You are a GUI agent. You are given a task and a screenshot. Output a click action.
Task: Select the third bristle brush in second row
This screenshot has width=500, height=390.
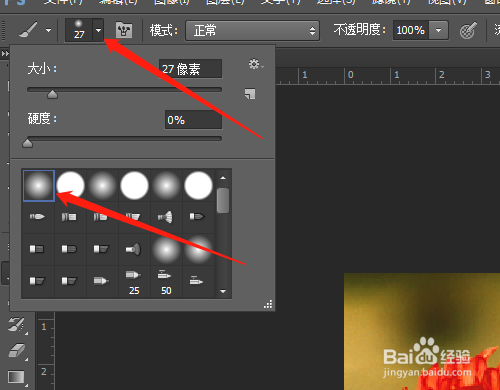101,217
